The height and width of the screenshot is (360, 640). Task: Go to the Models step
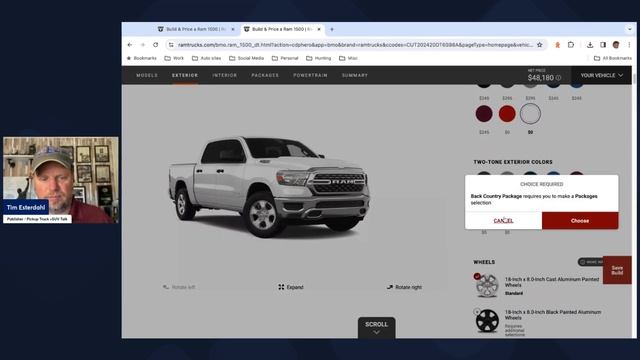point(147,76)
